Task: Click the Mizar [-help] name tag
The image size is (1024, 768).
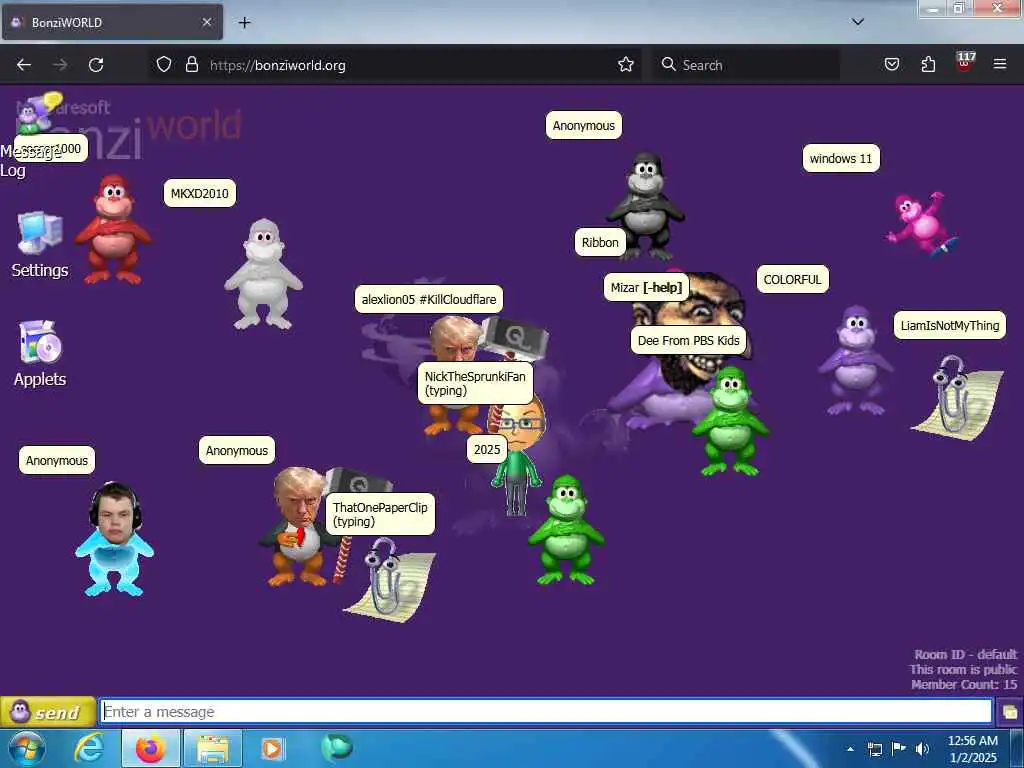Action: coord(647,287)
